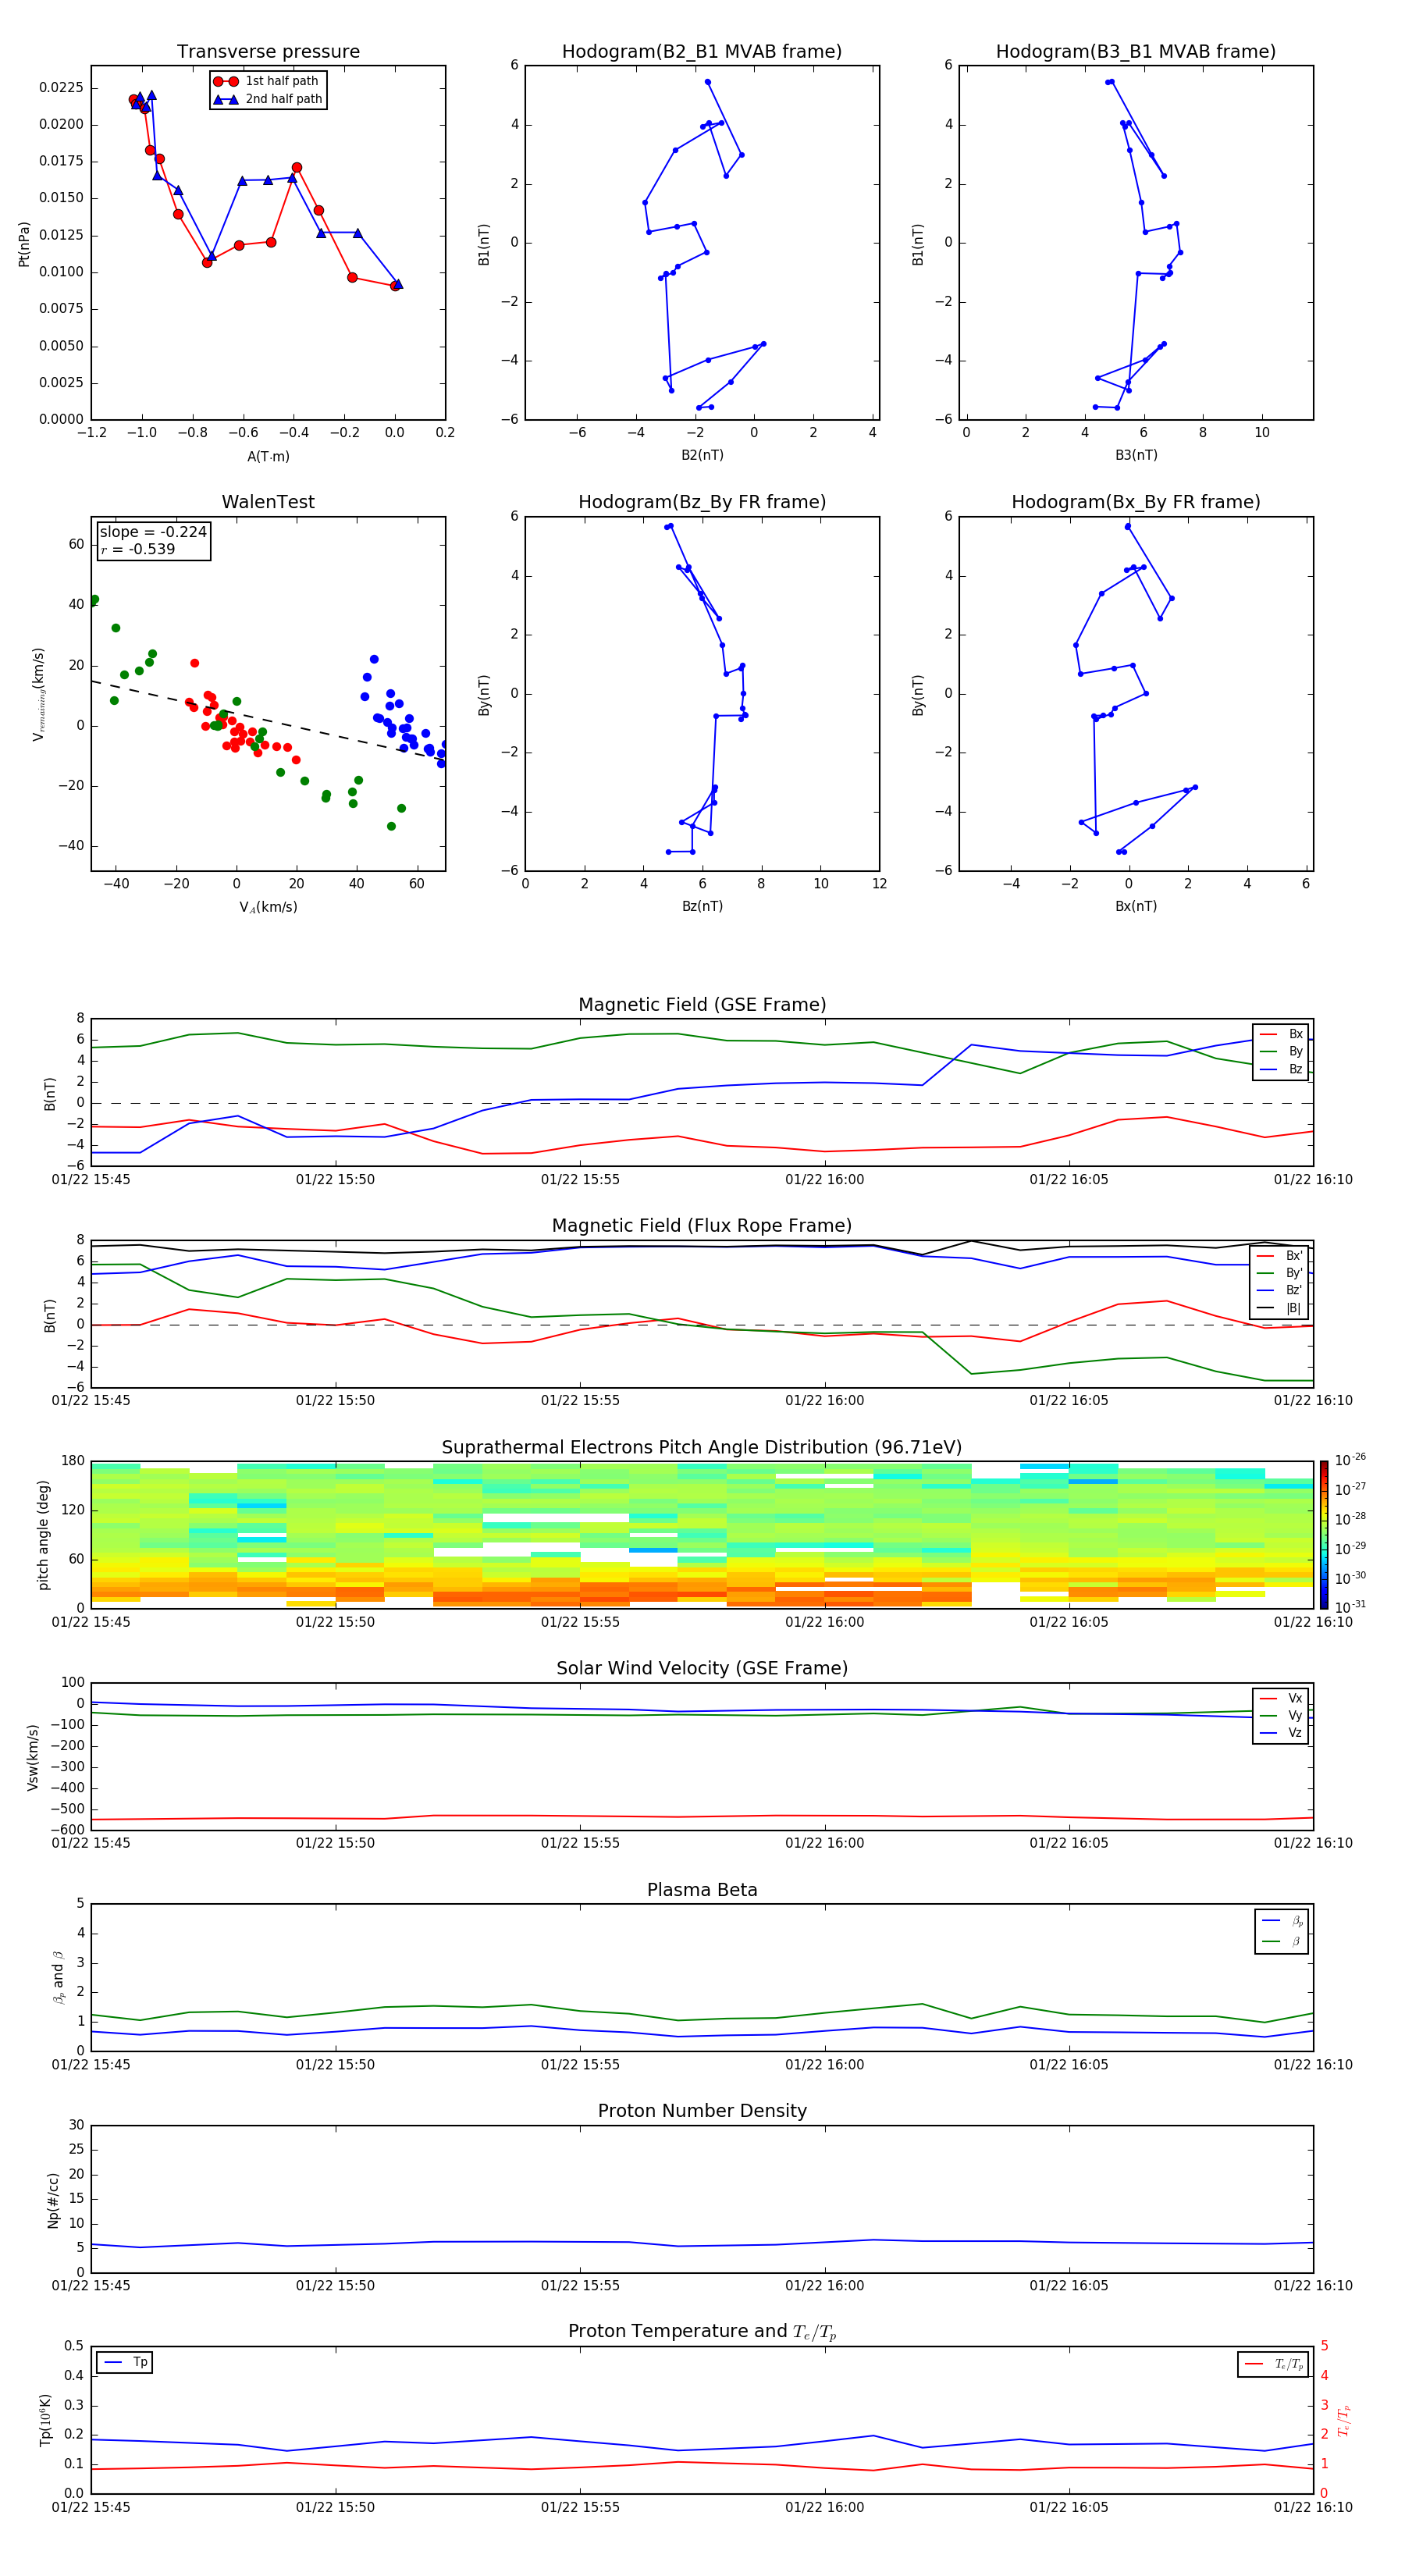1405x2576 pixels.
Task: Click the "Tp(10^6K)" y-axis label
Action: point(45,2420)
